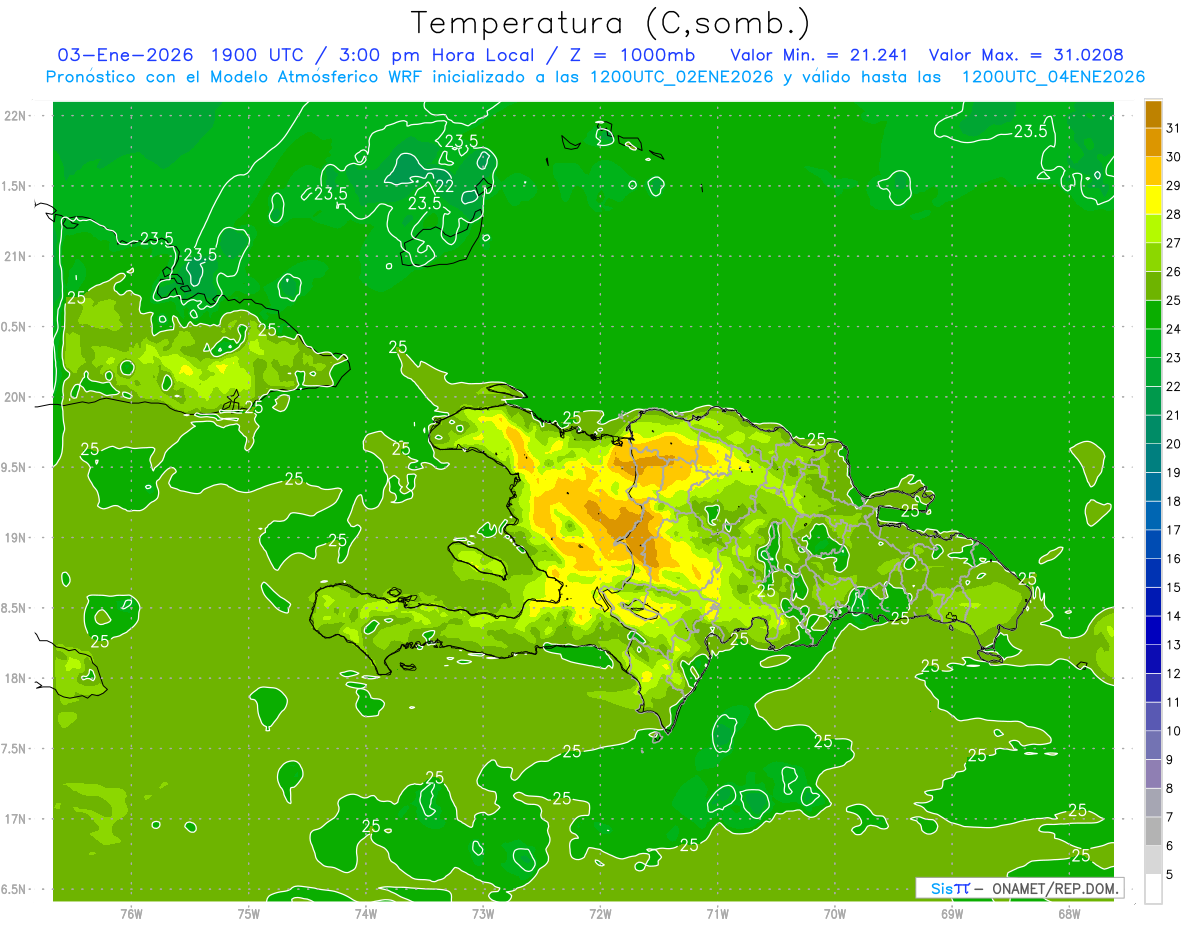Click the "76W" longitude axis label
The image size is (1200, 927).
tap(131, 913)
